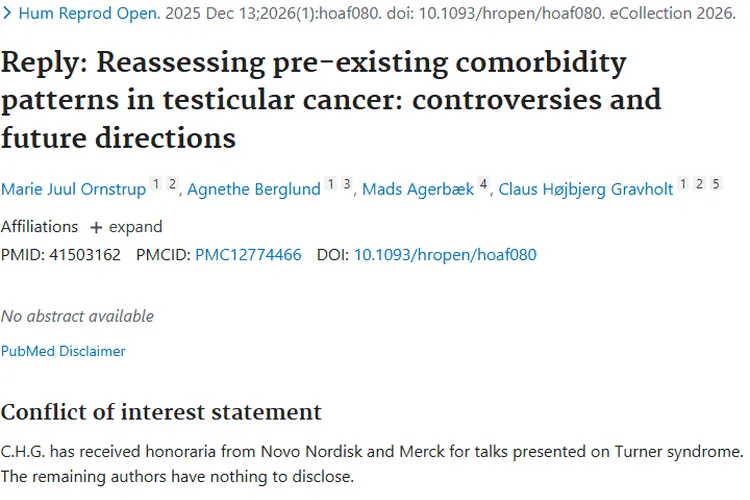This screenshot has width=750, height=500.
Task: Click affiliation 1 superscript after Marie Juul Ornstrup
Action: tap(155, 185)
